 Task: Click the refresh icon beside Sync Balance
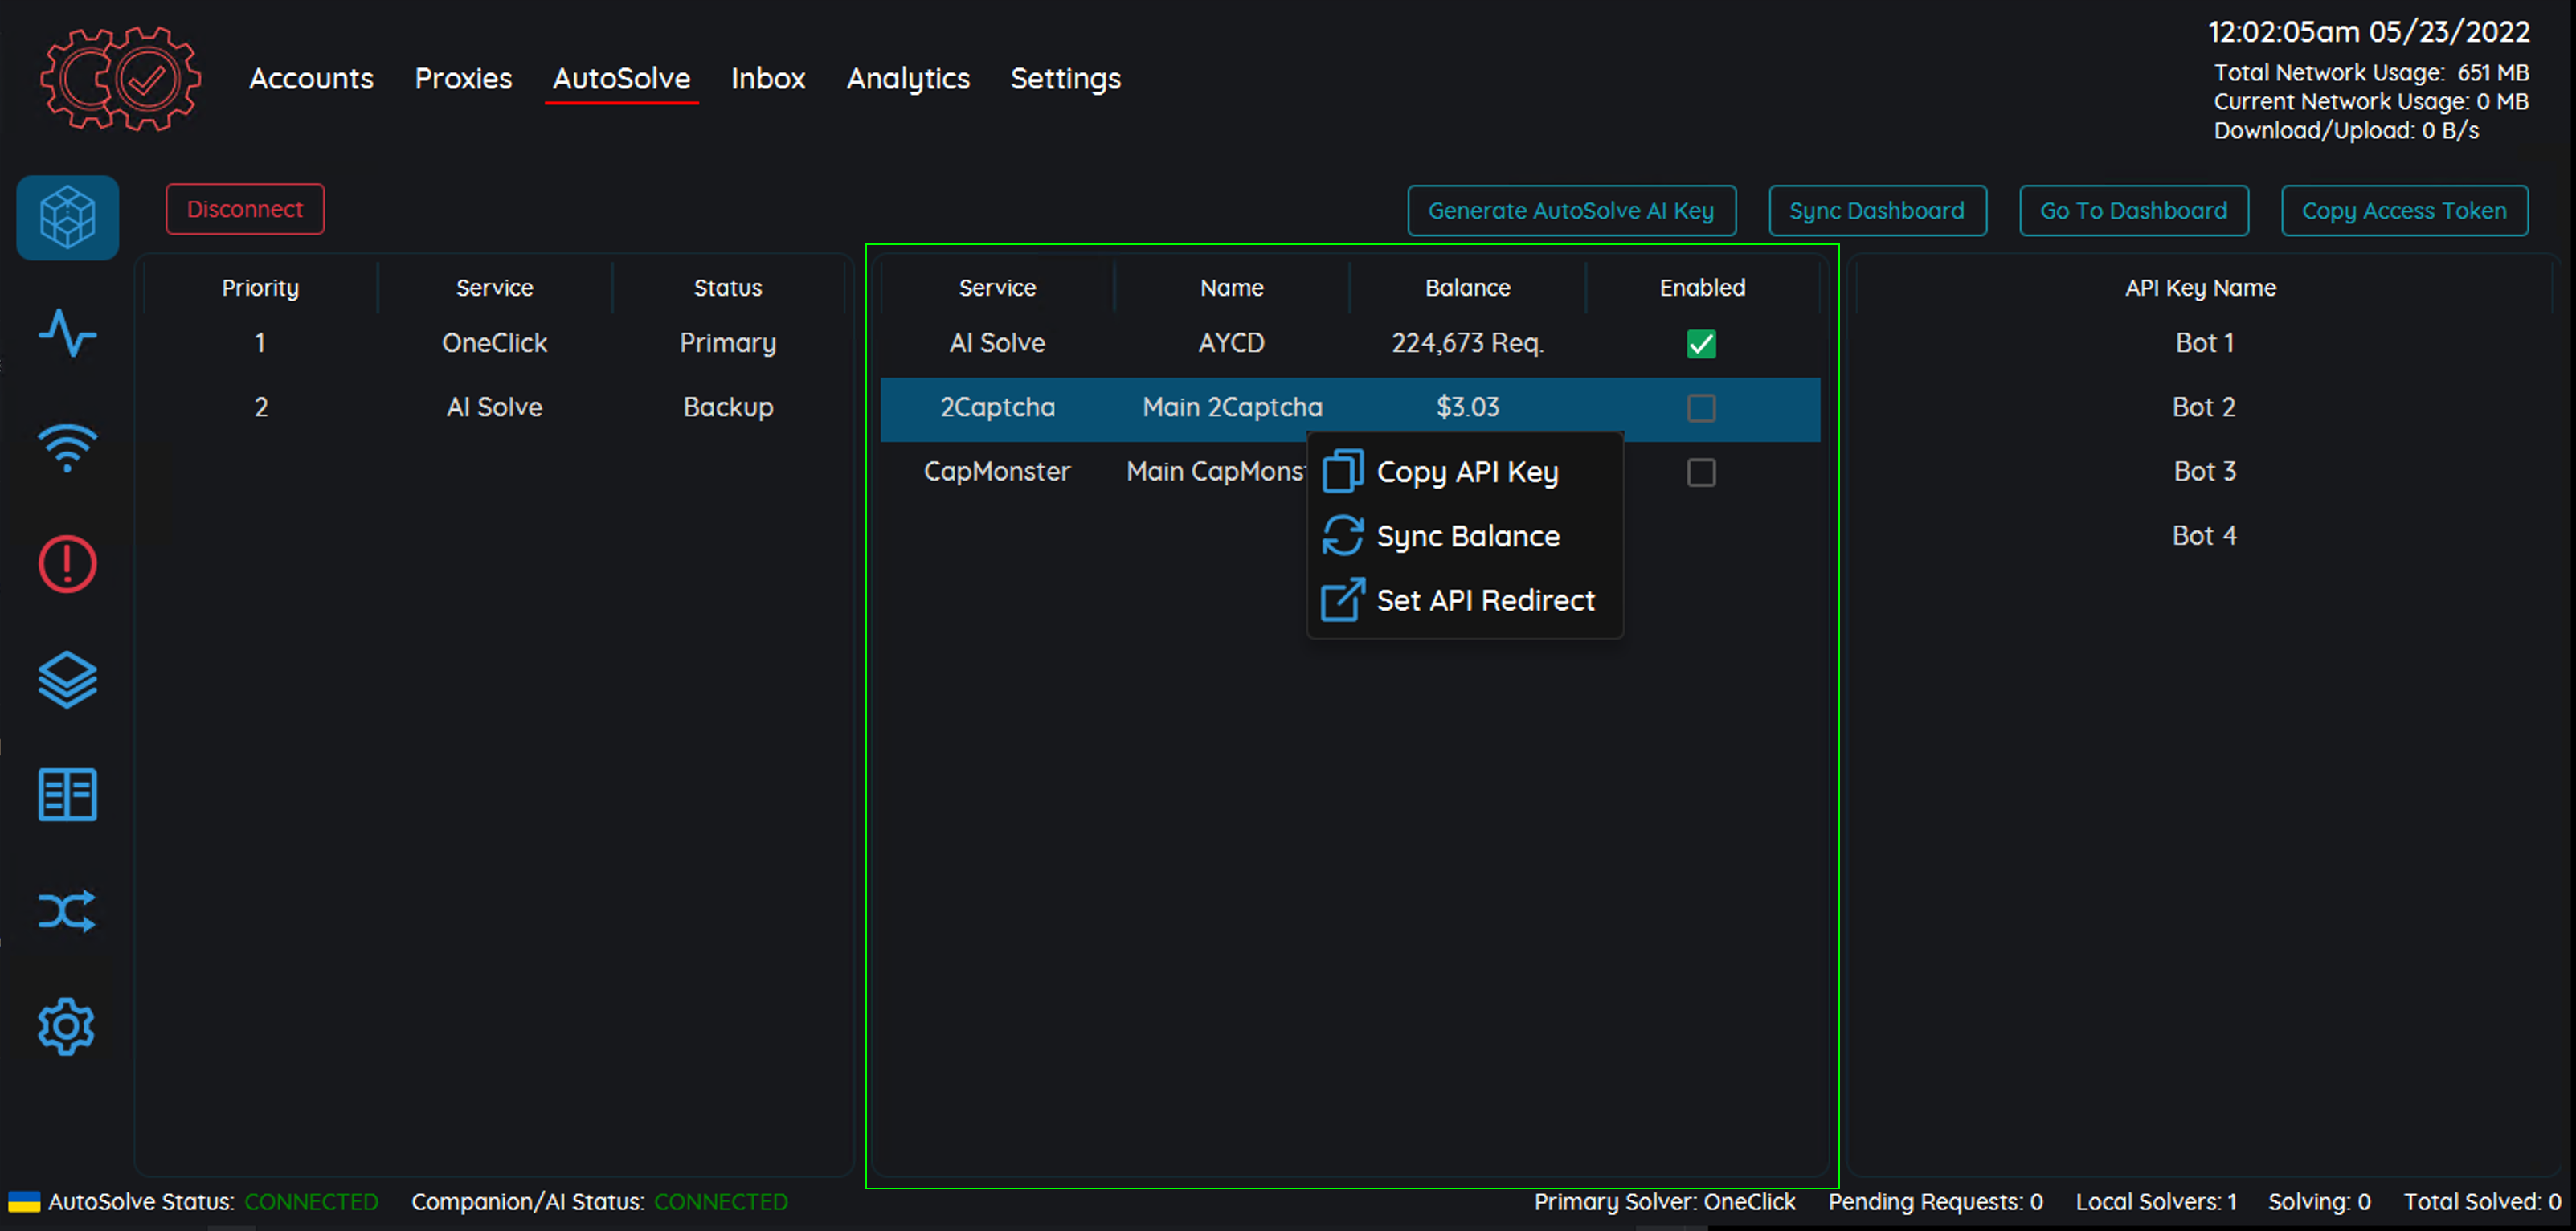(x=1342, y=536)
